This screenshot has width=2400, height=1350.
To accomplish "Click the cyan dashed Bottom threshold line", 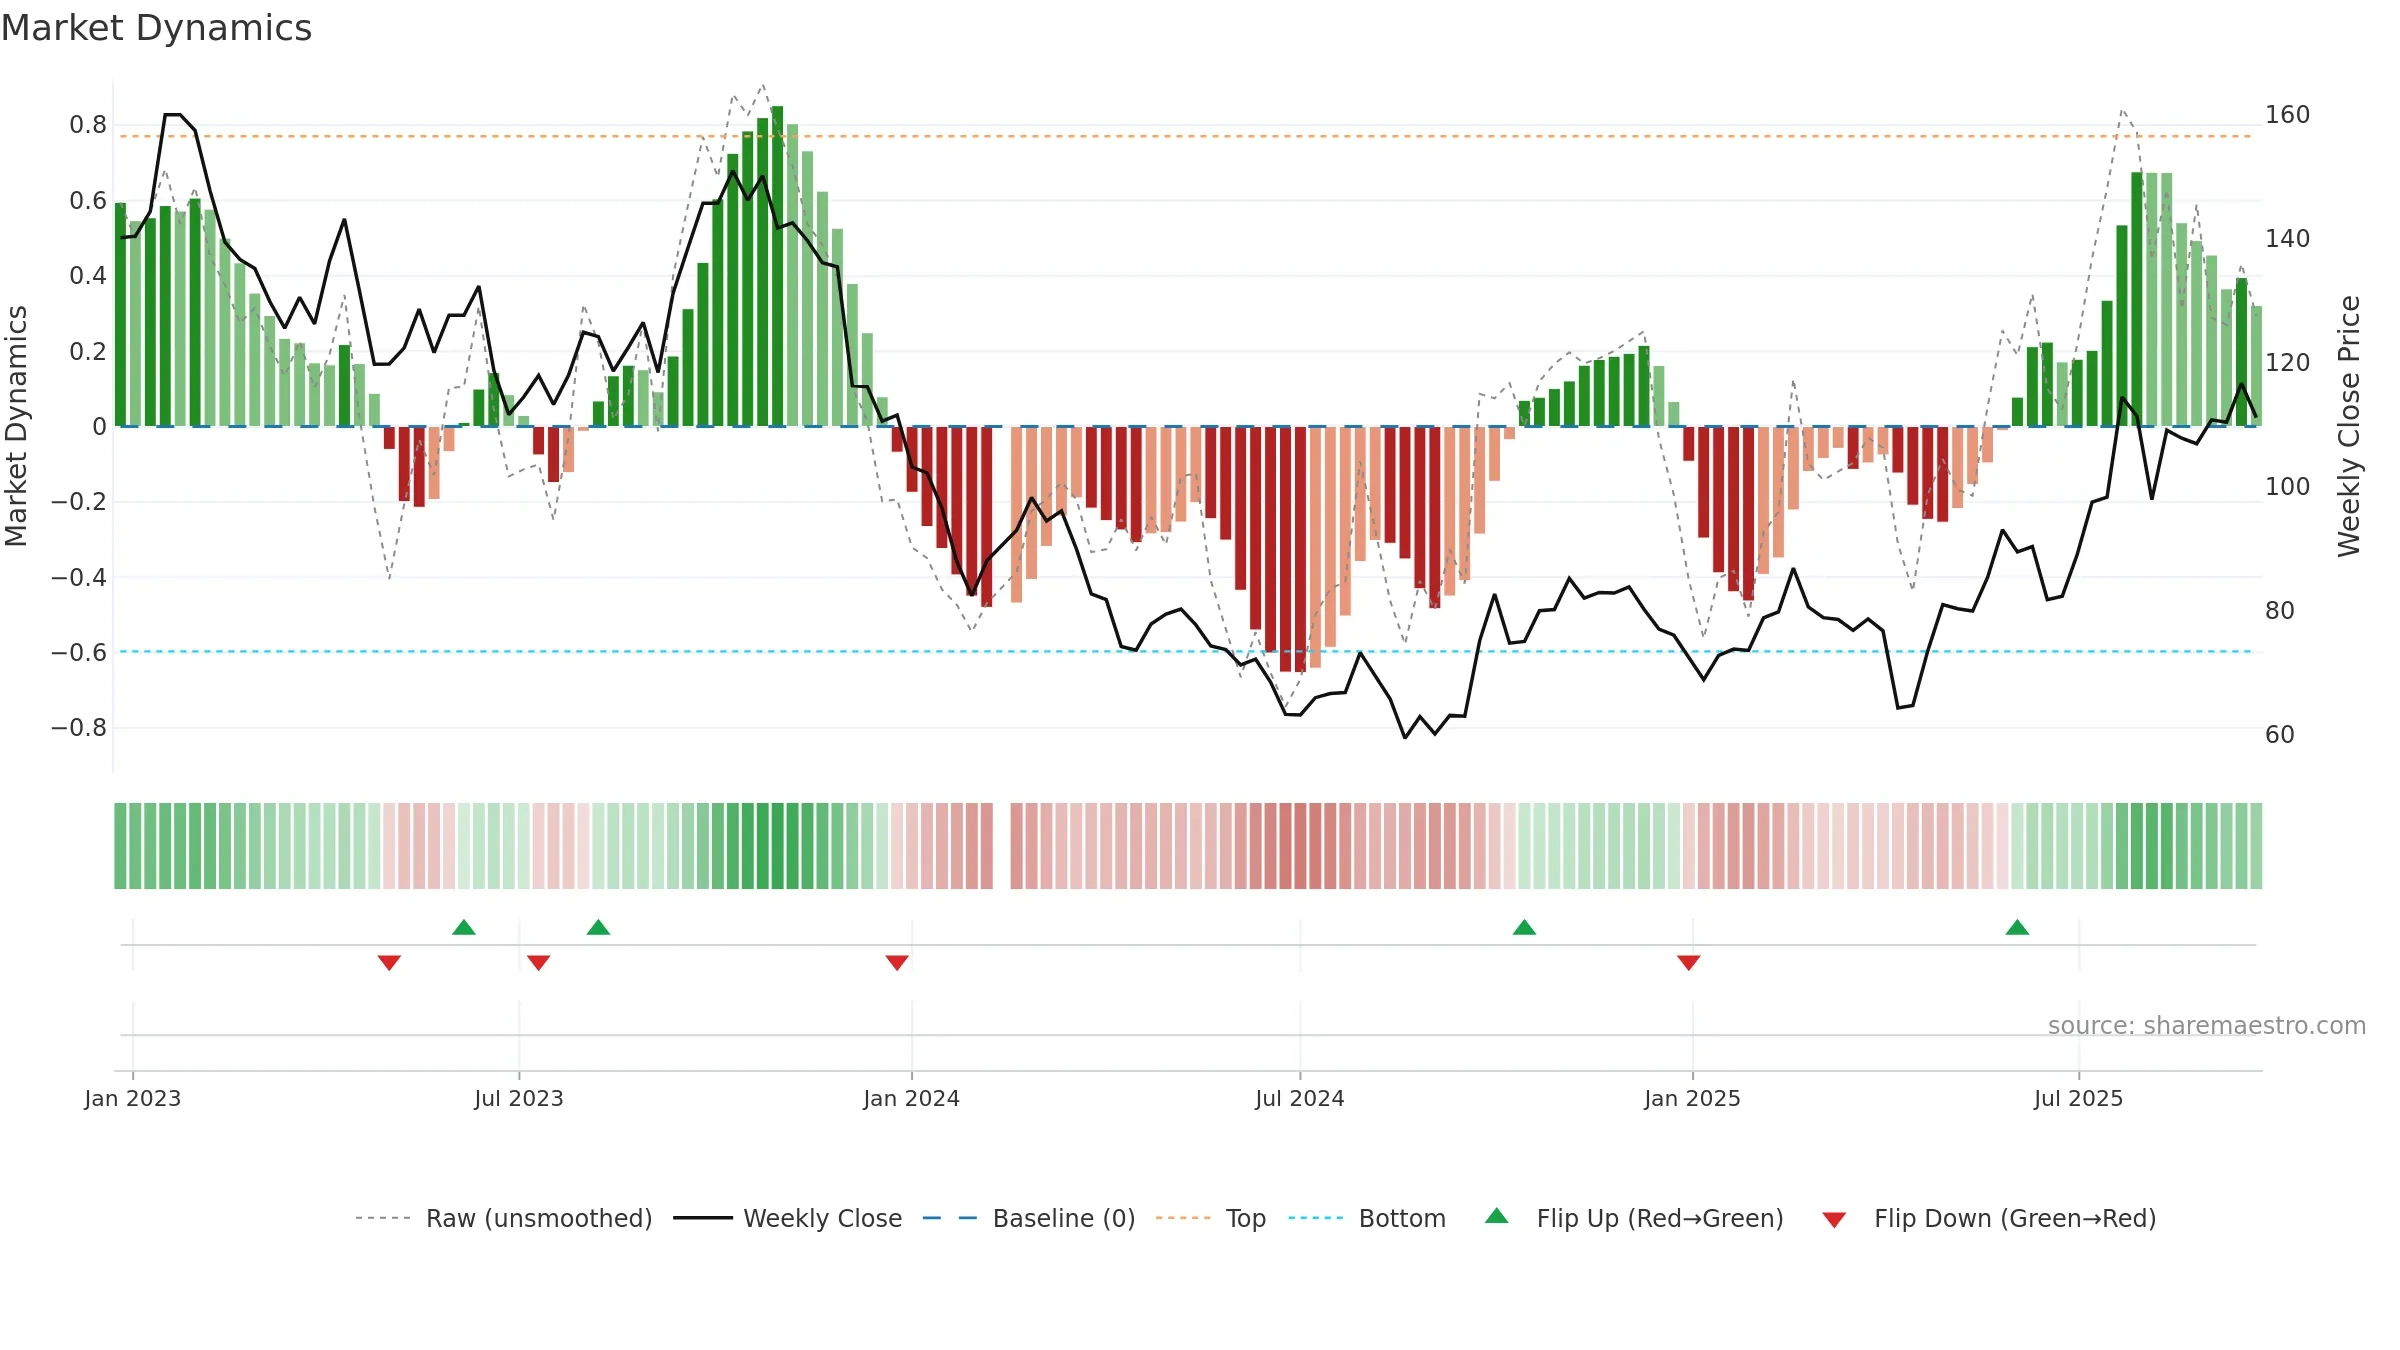I will coord(1185,652).
